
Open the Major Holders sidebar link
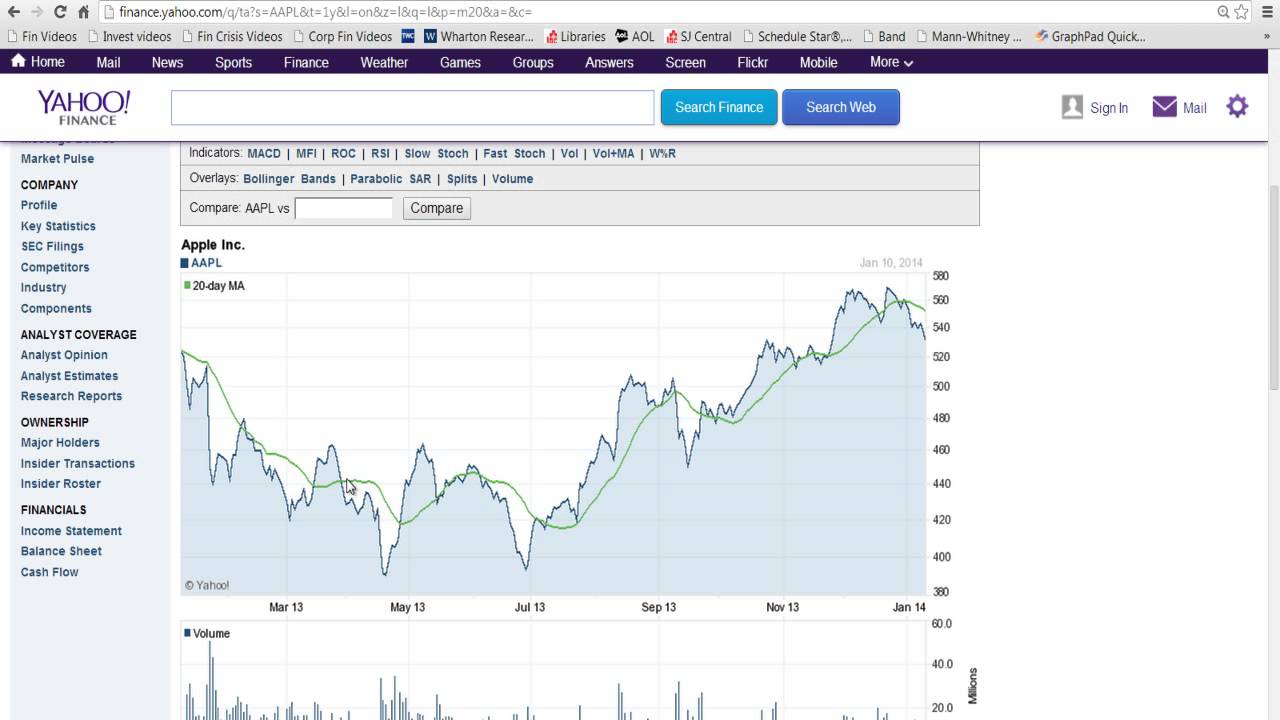60,442
